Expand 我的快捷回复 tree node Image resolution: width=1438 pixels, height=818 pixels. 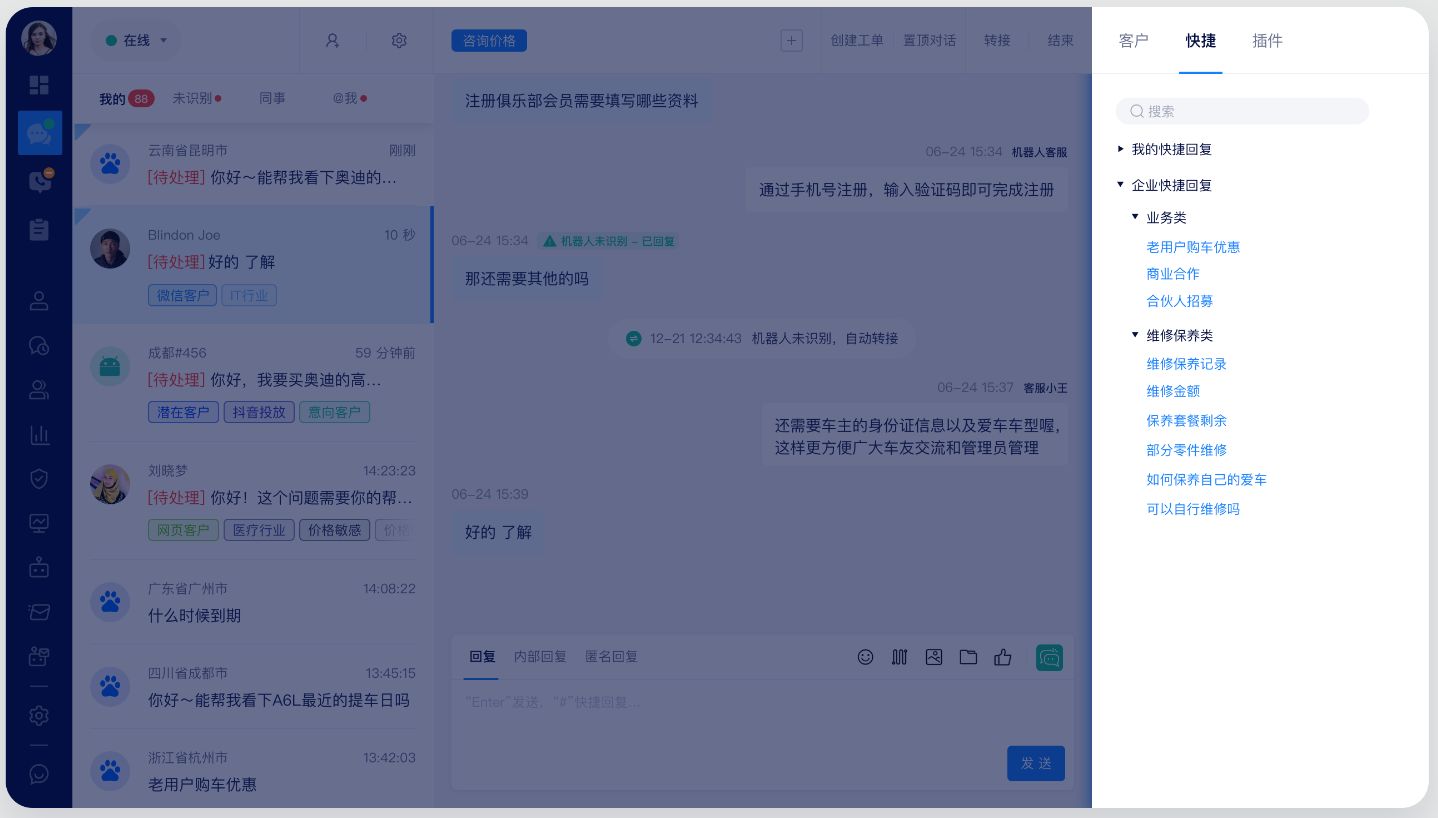point(1121,149)
